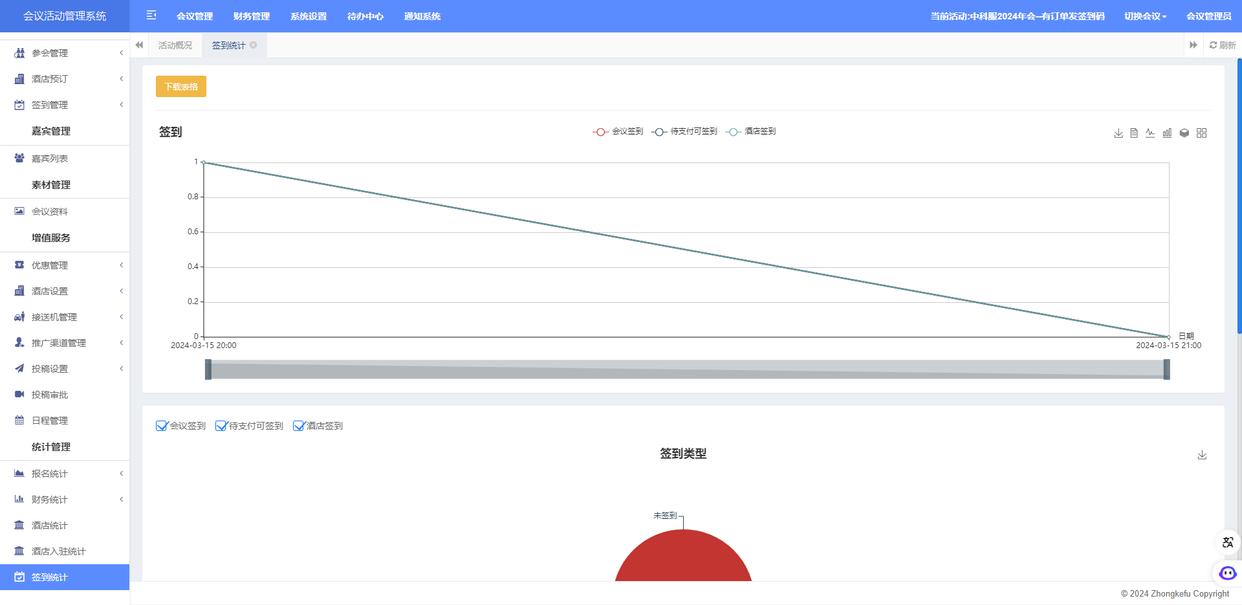Switch 签到 chart to stacked view
Image resolution: width=1242 pixels, height=605 pixels.
pos(1184,133)
